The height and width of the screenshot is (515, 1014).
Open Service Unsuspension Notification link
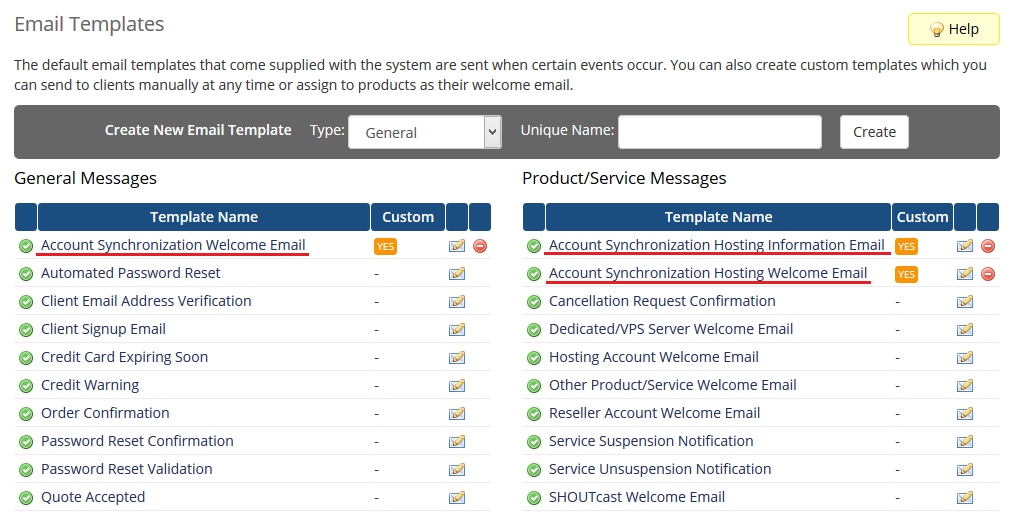click(x=660, y=469)
